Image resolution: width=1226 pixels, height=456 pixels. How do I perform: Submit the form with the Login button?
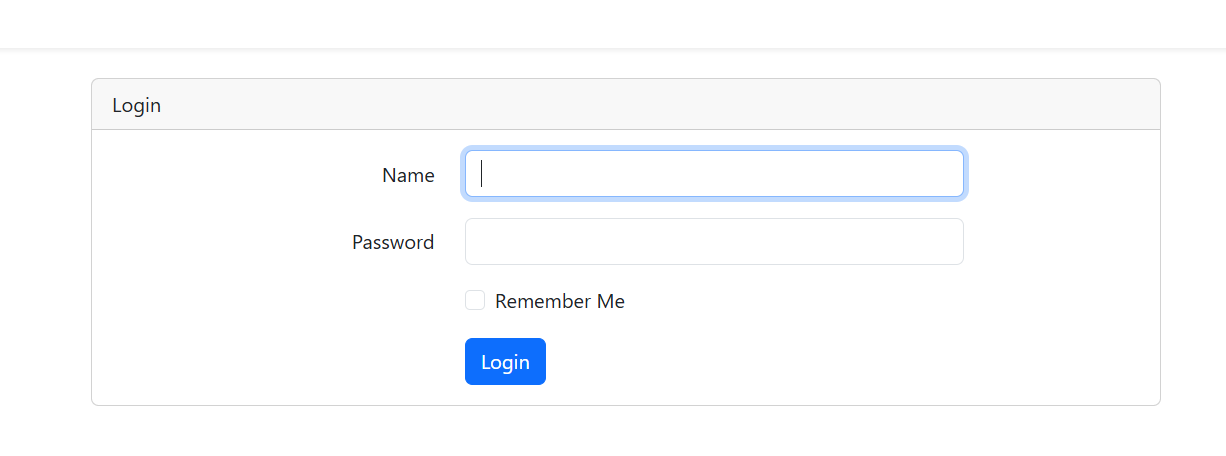(505, 361)
